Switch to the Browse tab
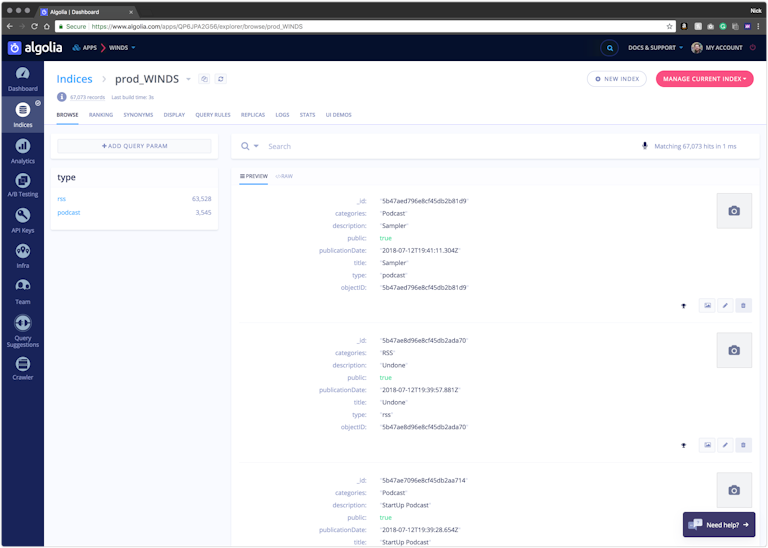Image resolution: width=768 pixels, height=548 pixels. 68,115
